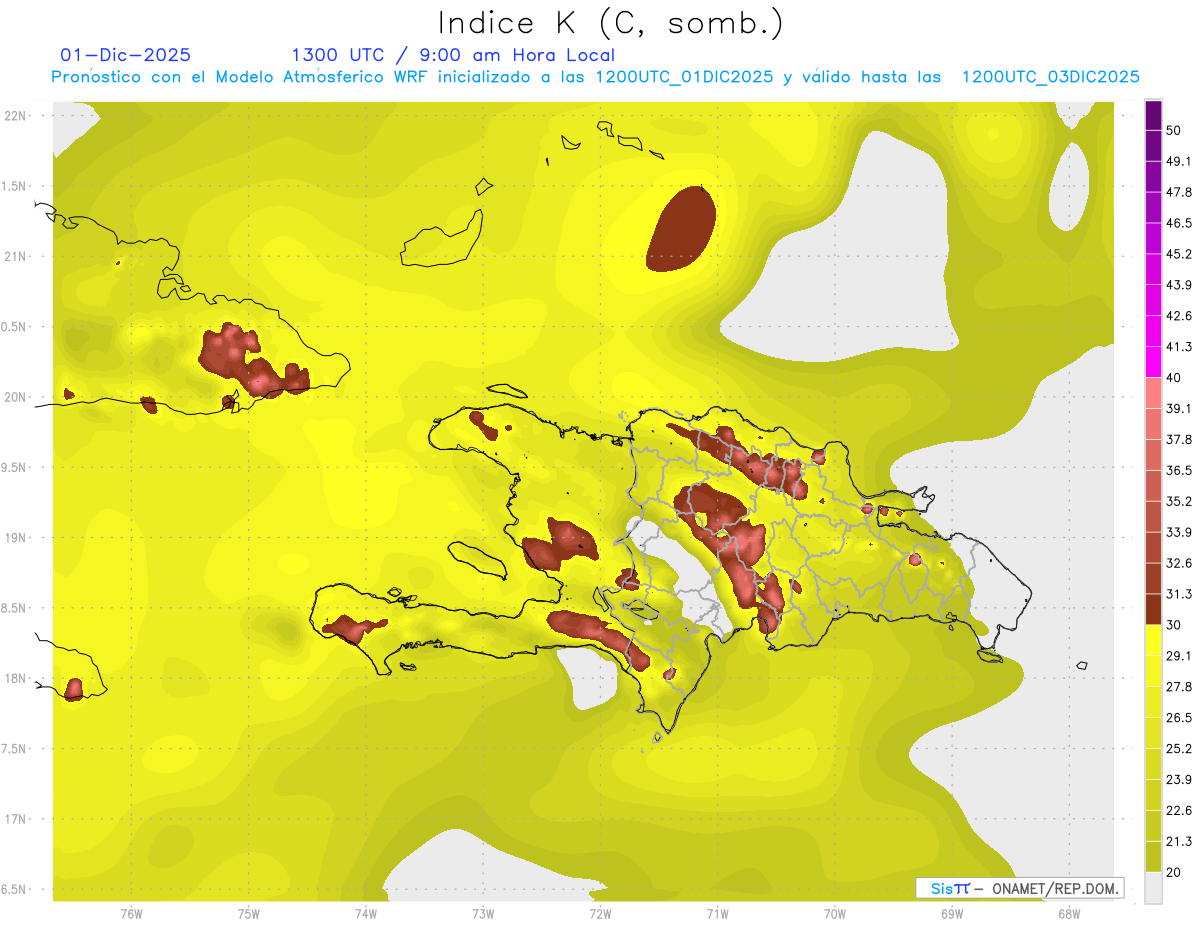1200x927 pixels.
Task: Select legend value '33.9'
Action: pos(1178,532)
